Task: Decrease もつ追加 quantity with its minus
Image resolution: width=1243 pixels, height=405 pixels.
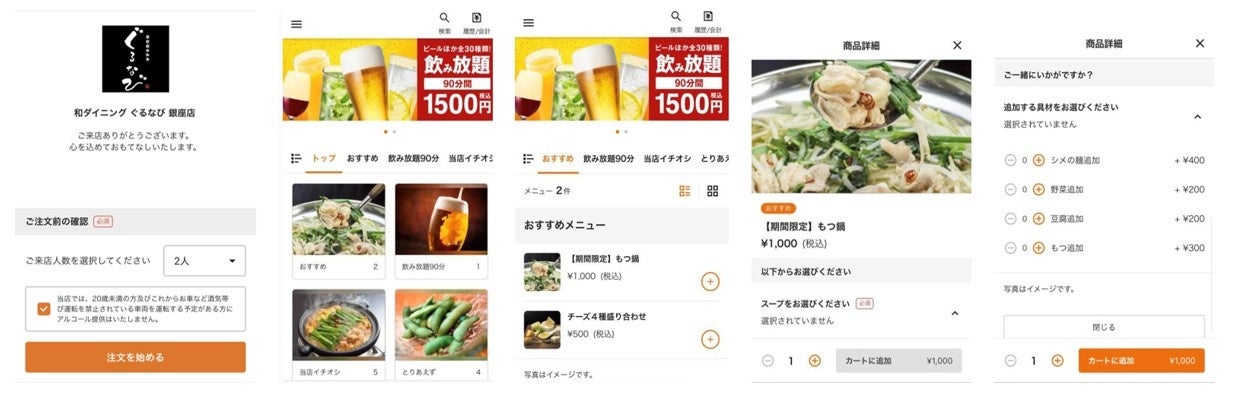Action: point(1010,248)
